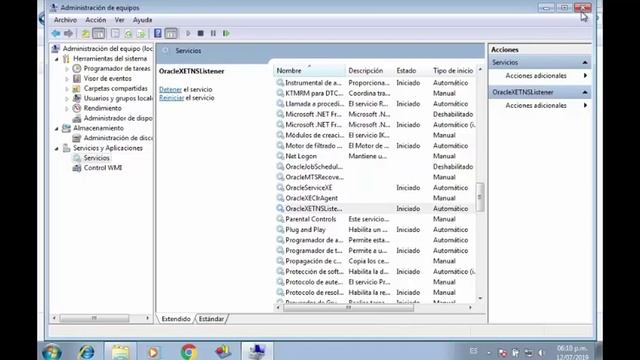Open File Explorer from the taskbar

click(x=120, y=352)
